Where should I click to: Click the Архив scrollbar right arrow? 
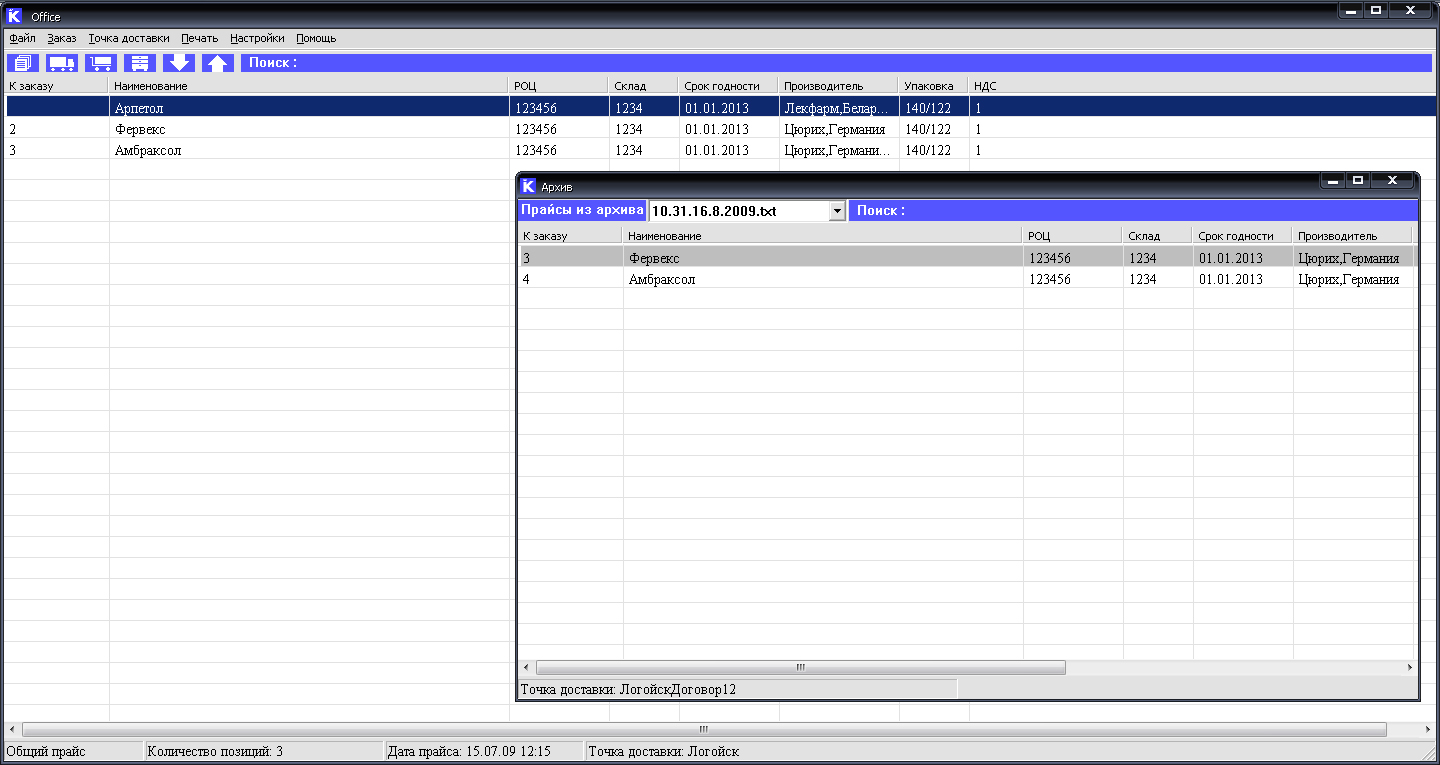(1410, 667)
